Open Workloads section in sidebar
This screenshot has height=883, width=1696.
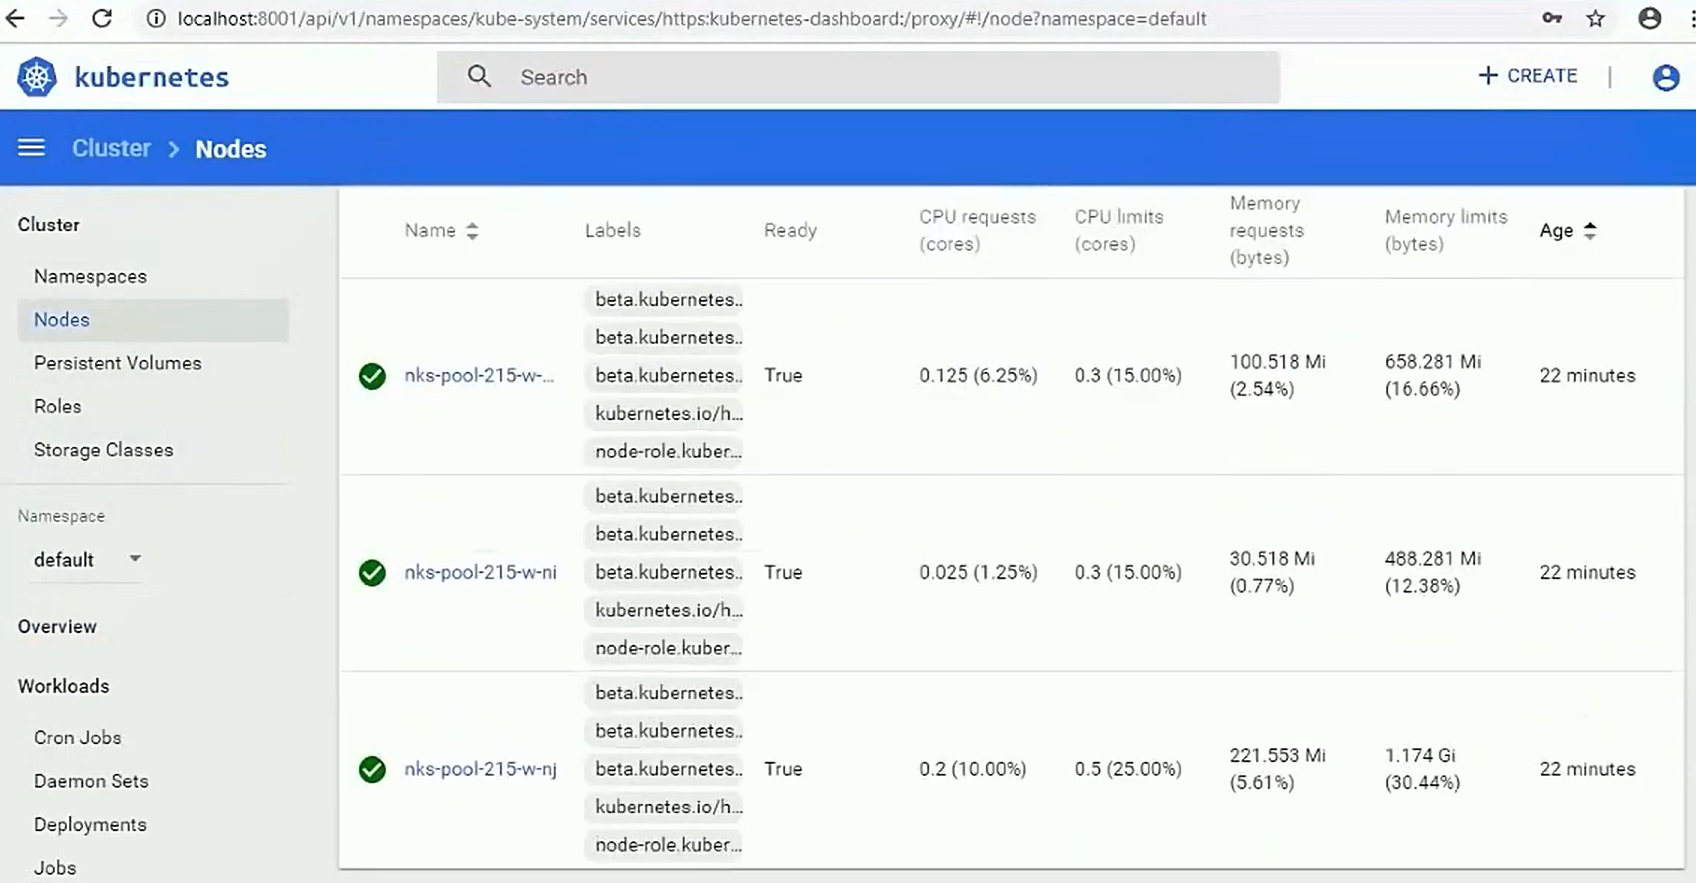coord(63,686)
